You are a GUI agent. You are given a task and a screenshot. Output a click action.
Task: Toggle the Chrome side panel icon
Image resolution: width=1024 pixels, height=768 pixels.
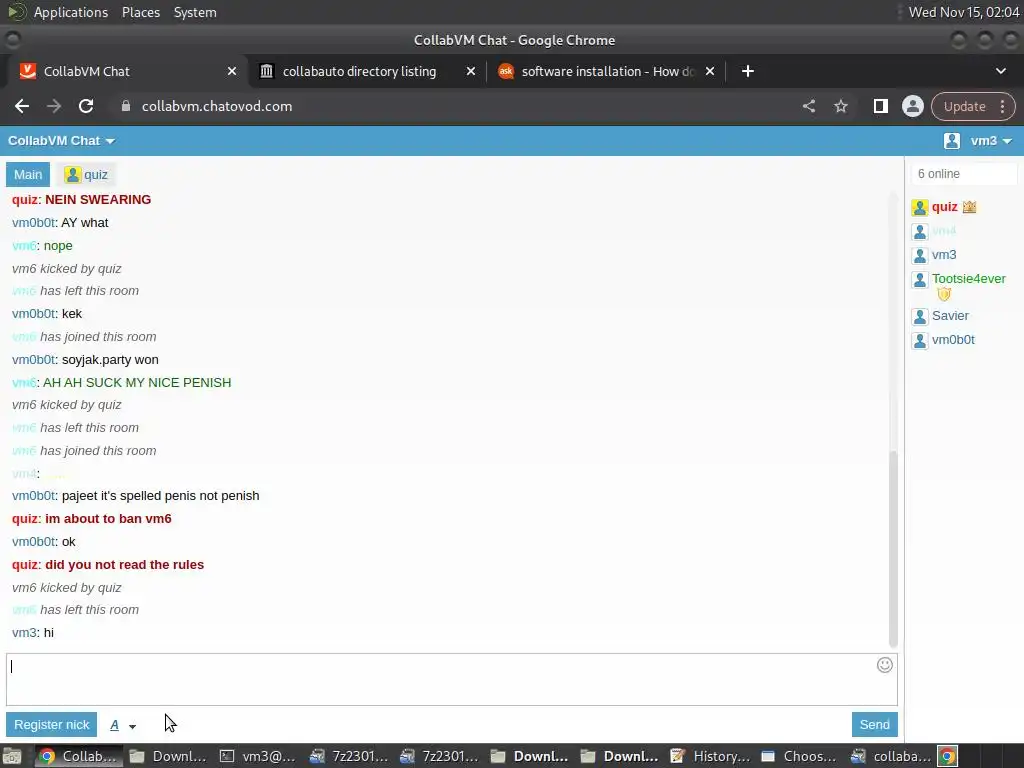click(880, 106)
